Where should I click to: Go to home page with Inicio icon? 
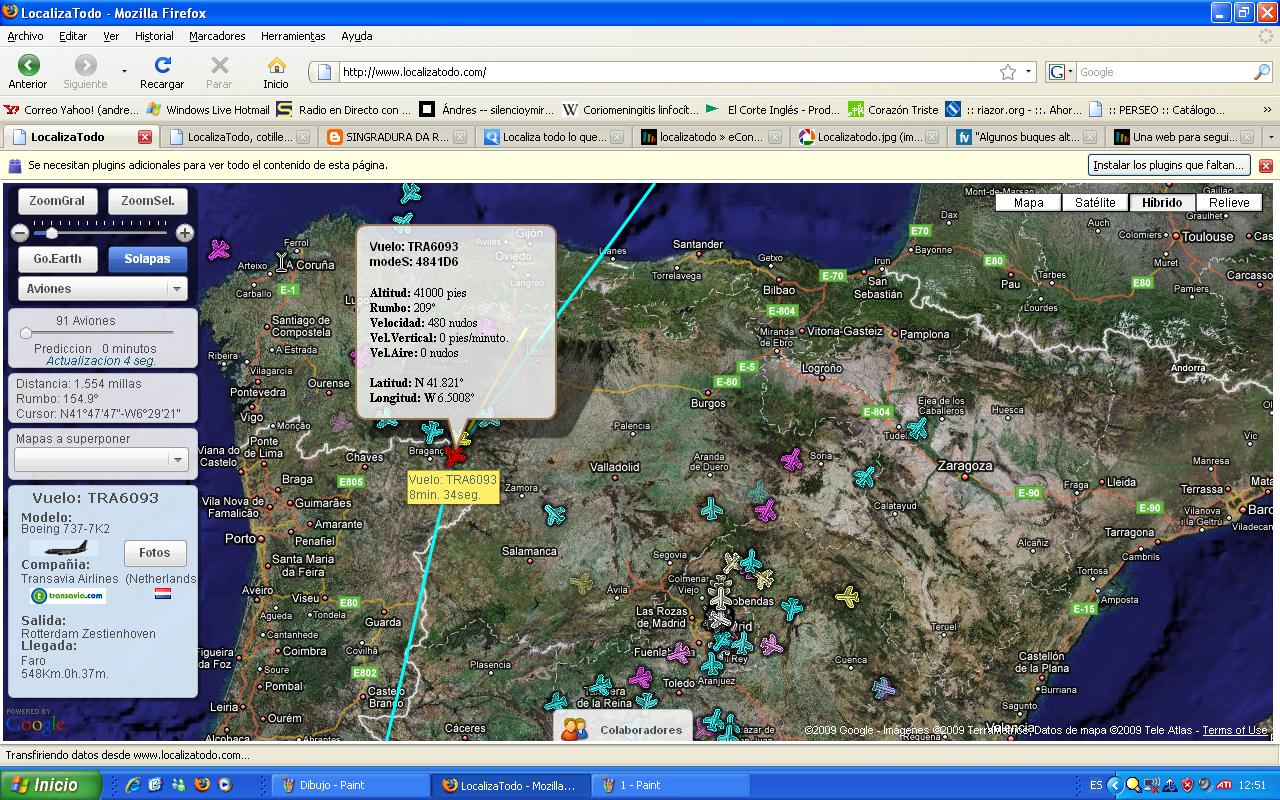(x=276, y=66)
